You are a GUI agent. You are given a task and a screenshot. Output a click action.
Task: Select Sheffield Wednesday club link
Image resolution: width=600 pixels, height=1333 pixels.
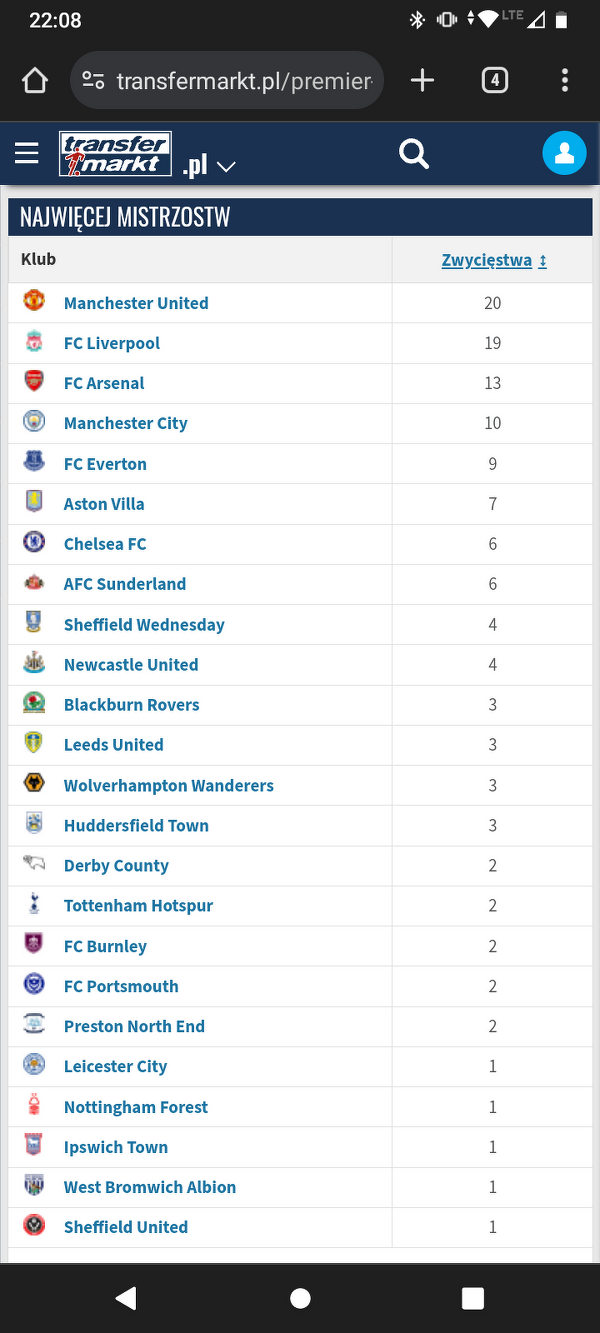click(144, 625)
